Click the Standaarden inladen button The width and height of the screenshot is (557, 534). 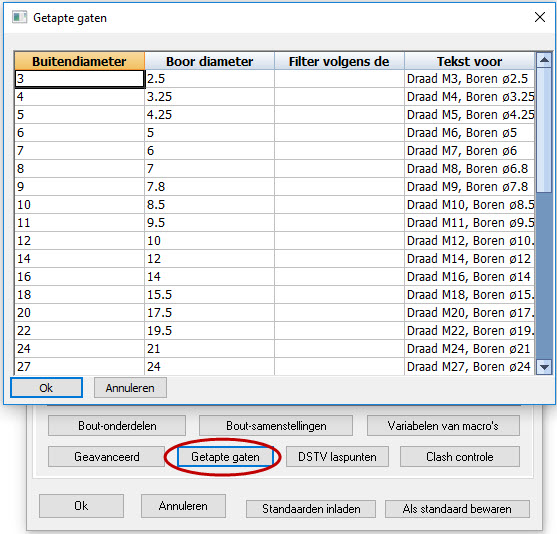tap(311, 509)
